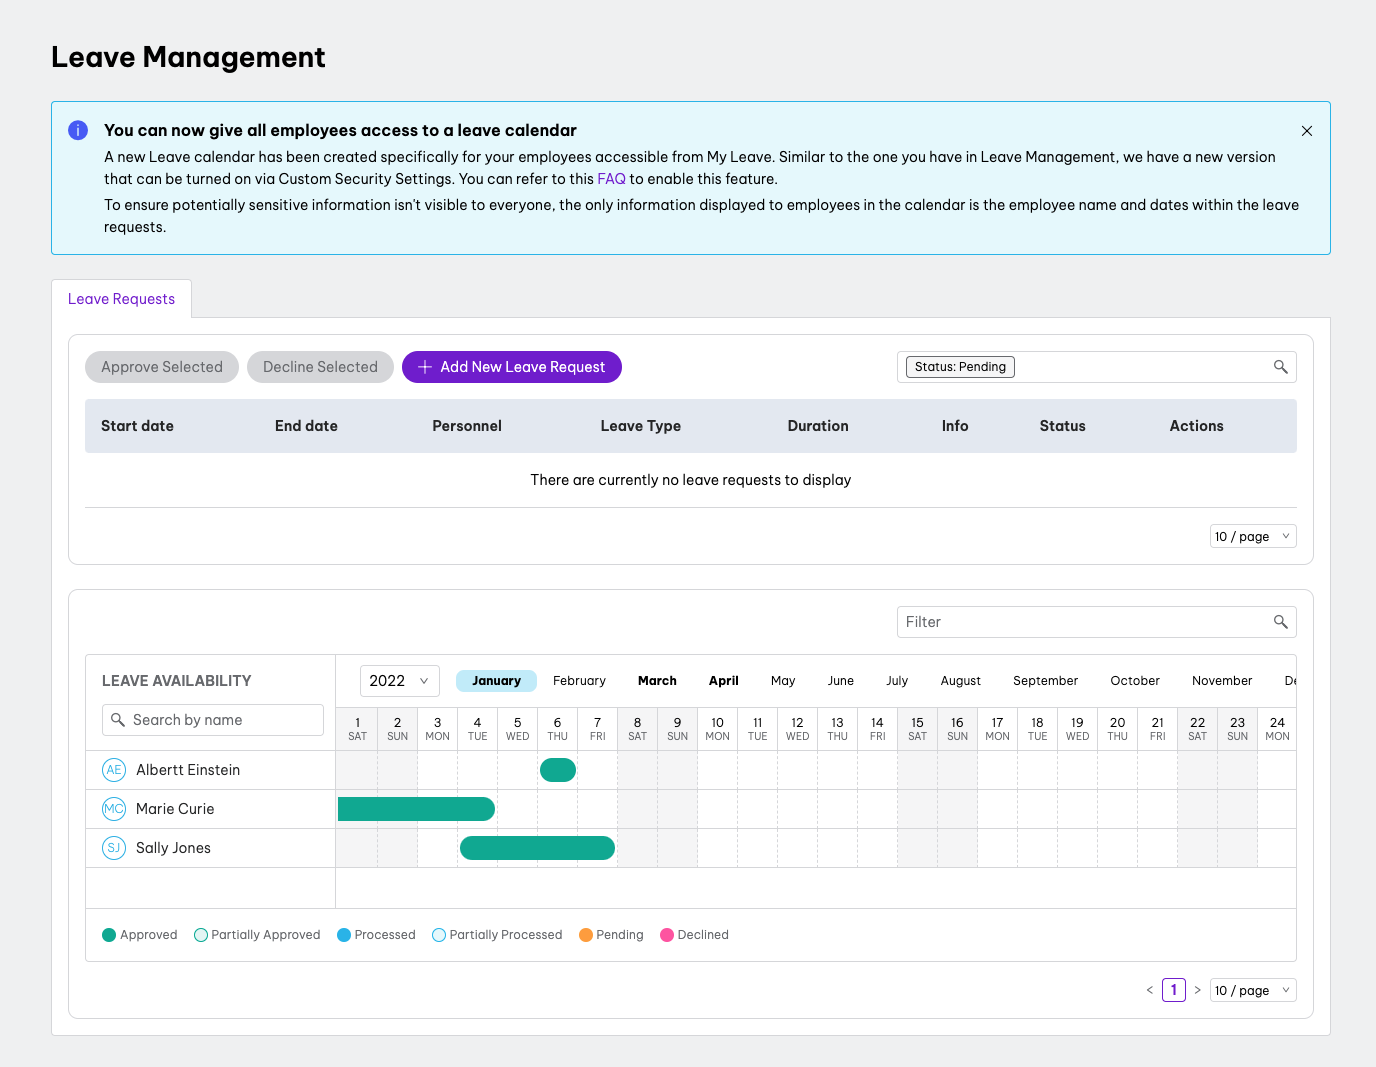The width and height of the screenshot is (1376, 1067).
Task: Click Sally Jones's SJ avatar icon
Action: click(x=114, y=848)
